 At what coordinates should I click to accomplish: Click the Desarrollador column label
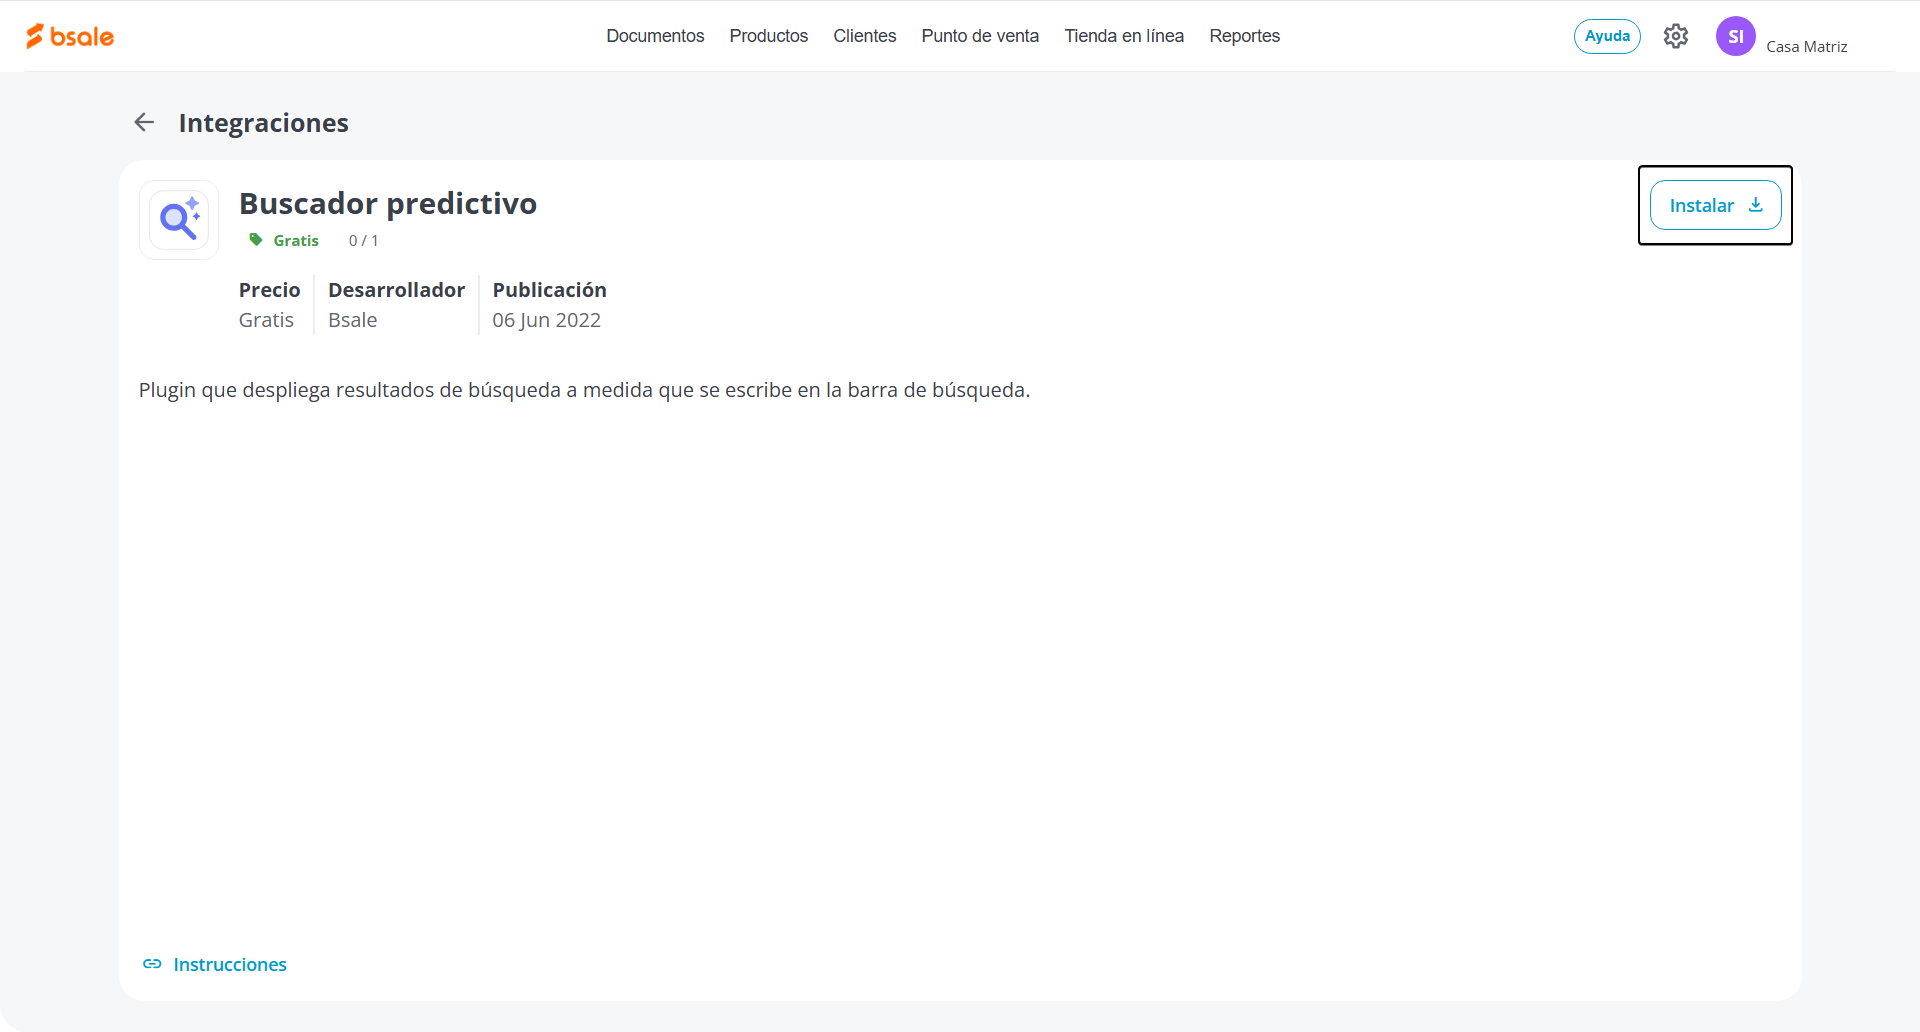tap(396, 290)
